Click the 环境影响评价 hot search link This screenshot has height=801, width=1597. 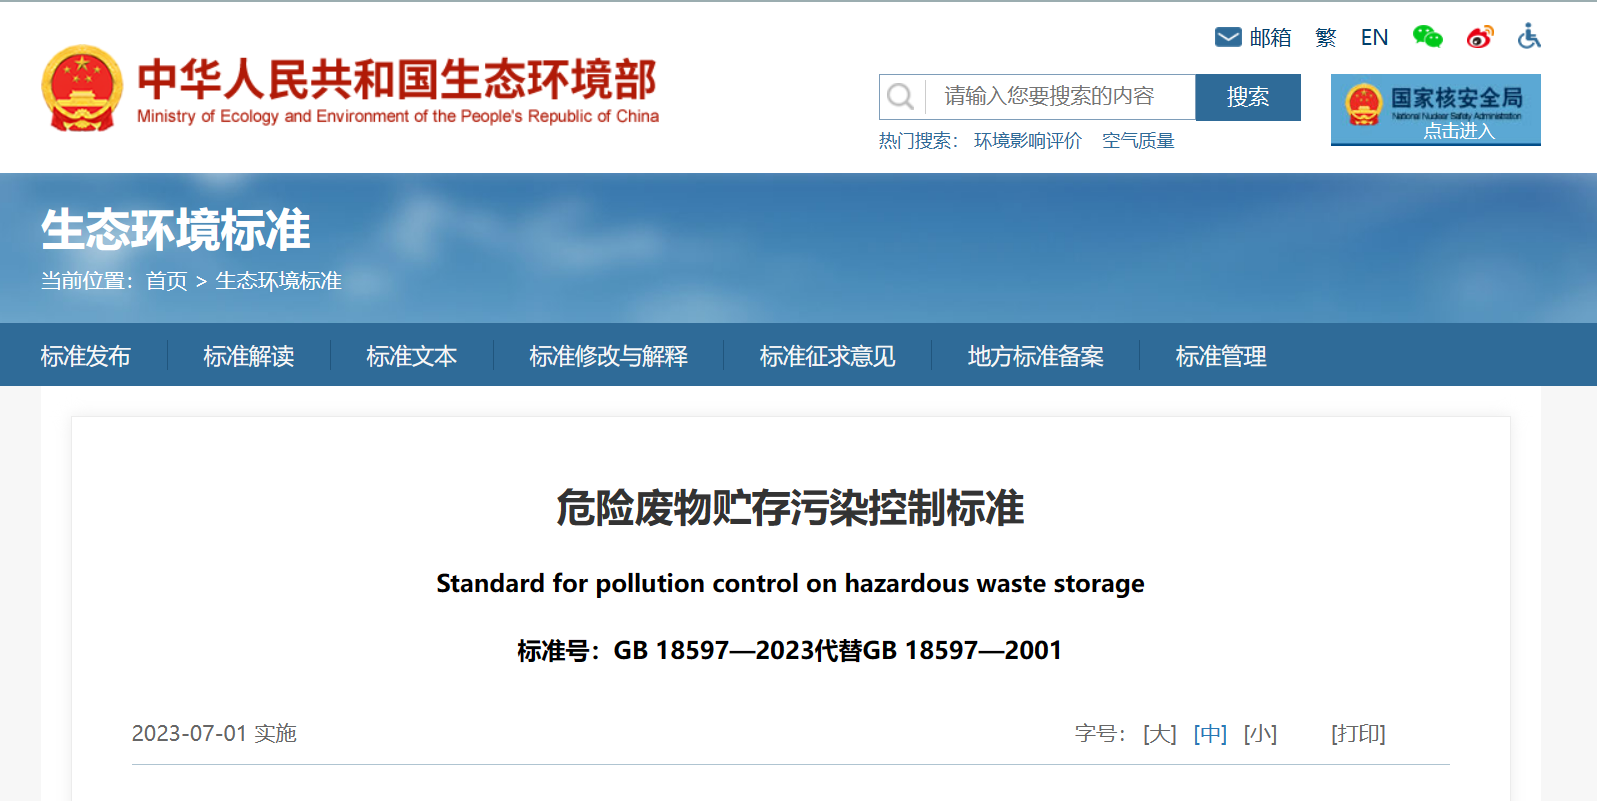tap(1027, 141)
